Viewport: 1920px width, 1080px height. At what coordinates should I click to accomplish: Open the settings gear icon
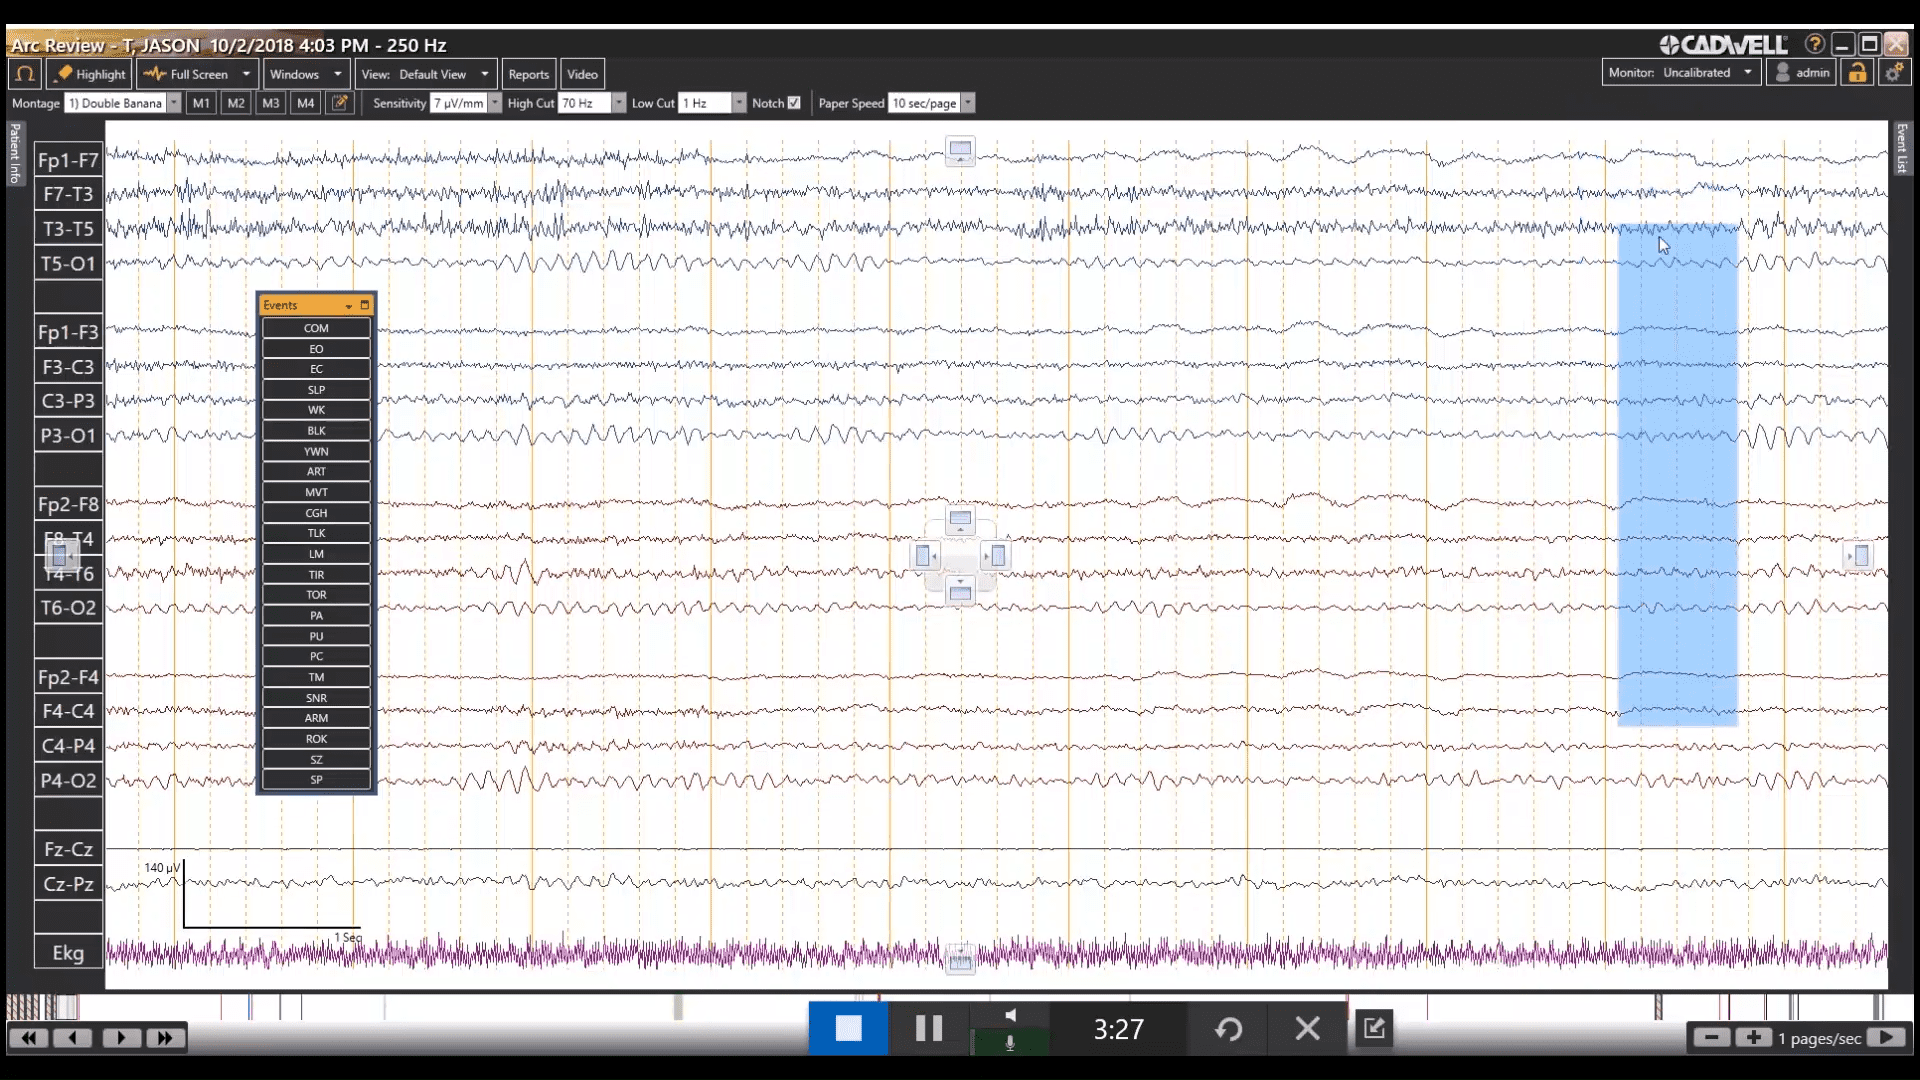pos(1895,72)
